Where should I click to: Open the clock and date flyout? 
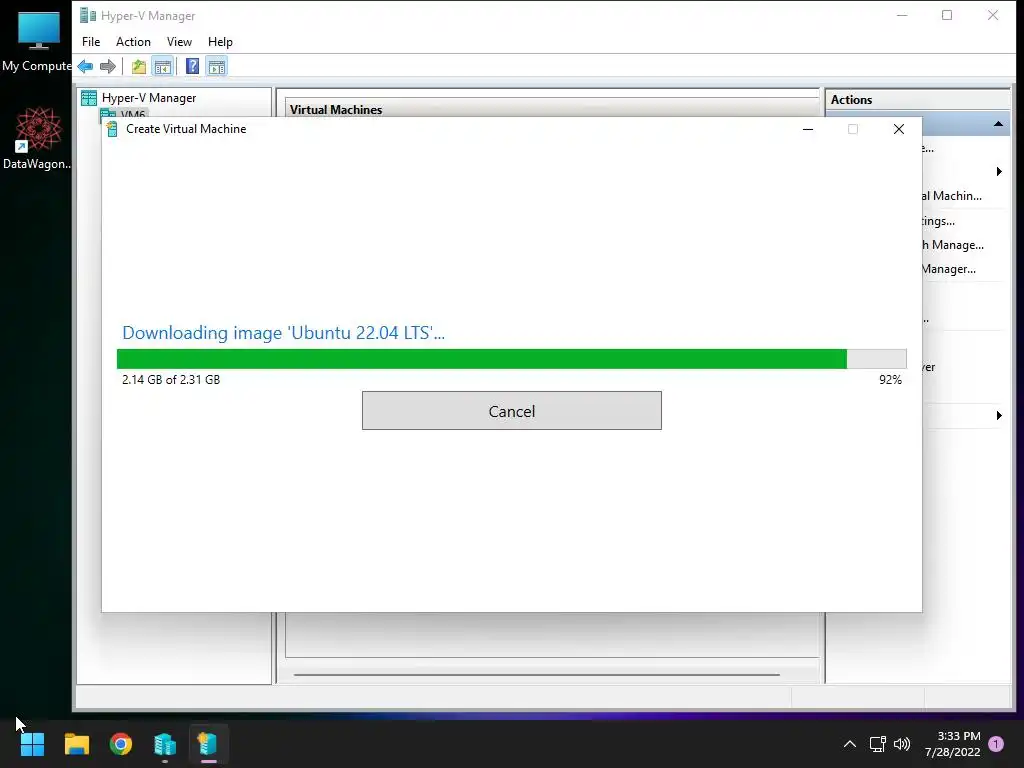(953, 744)
